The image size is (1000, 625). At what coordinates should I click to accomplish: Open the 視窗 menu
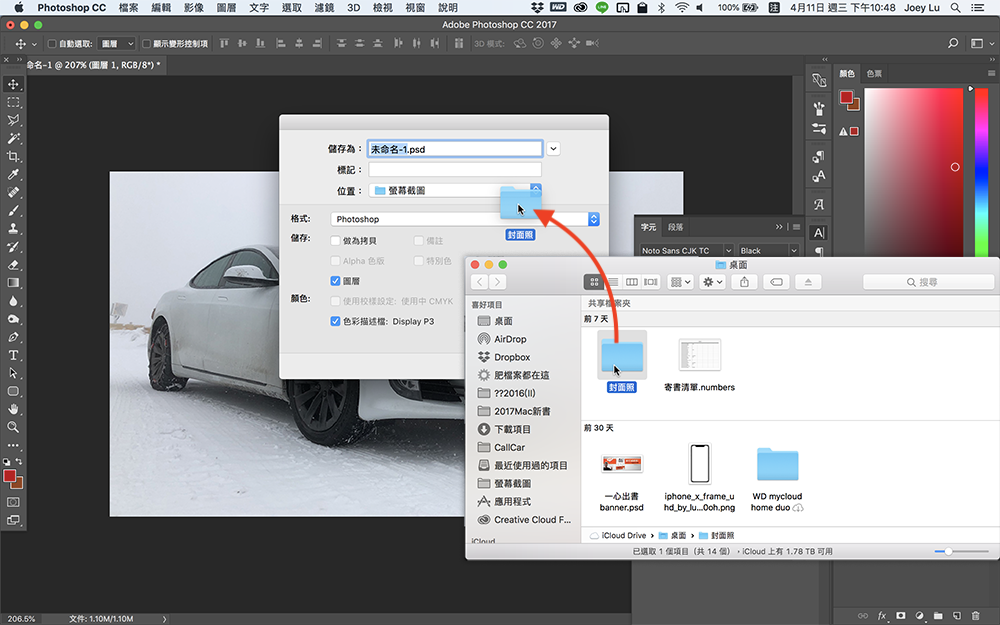tap(415, 8)
